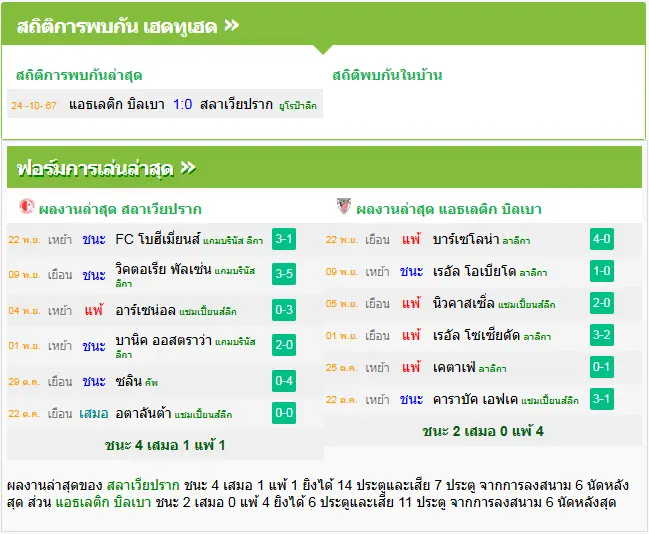Click the คัพ label next to ซลิน

point(151,382)
